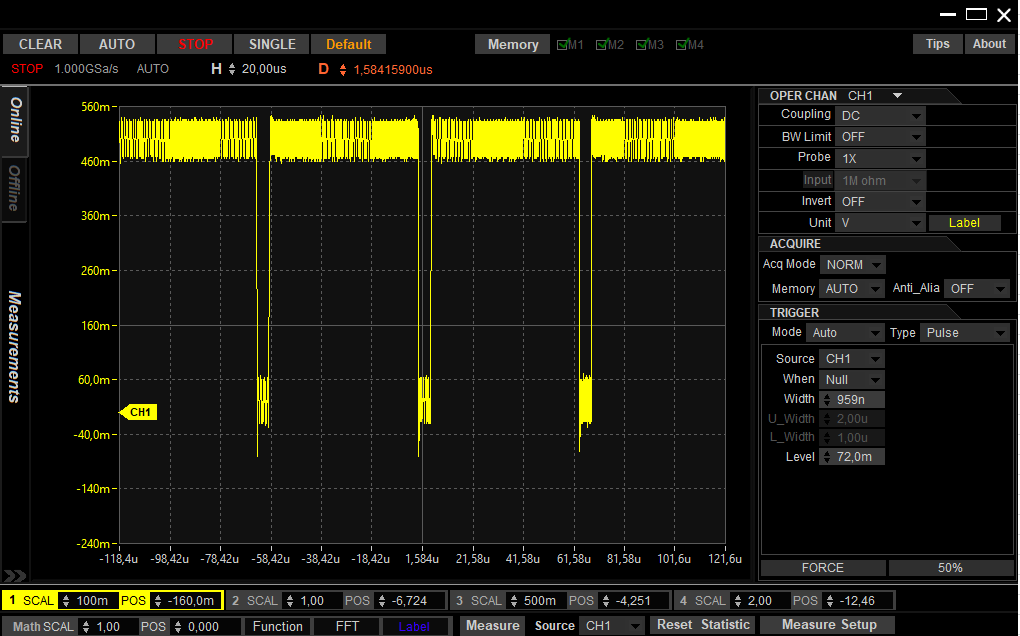Switch to the Offline tab

tap(15, 187)
